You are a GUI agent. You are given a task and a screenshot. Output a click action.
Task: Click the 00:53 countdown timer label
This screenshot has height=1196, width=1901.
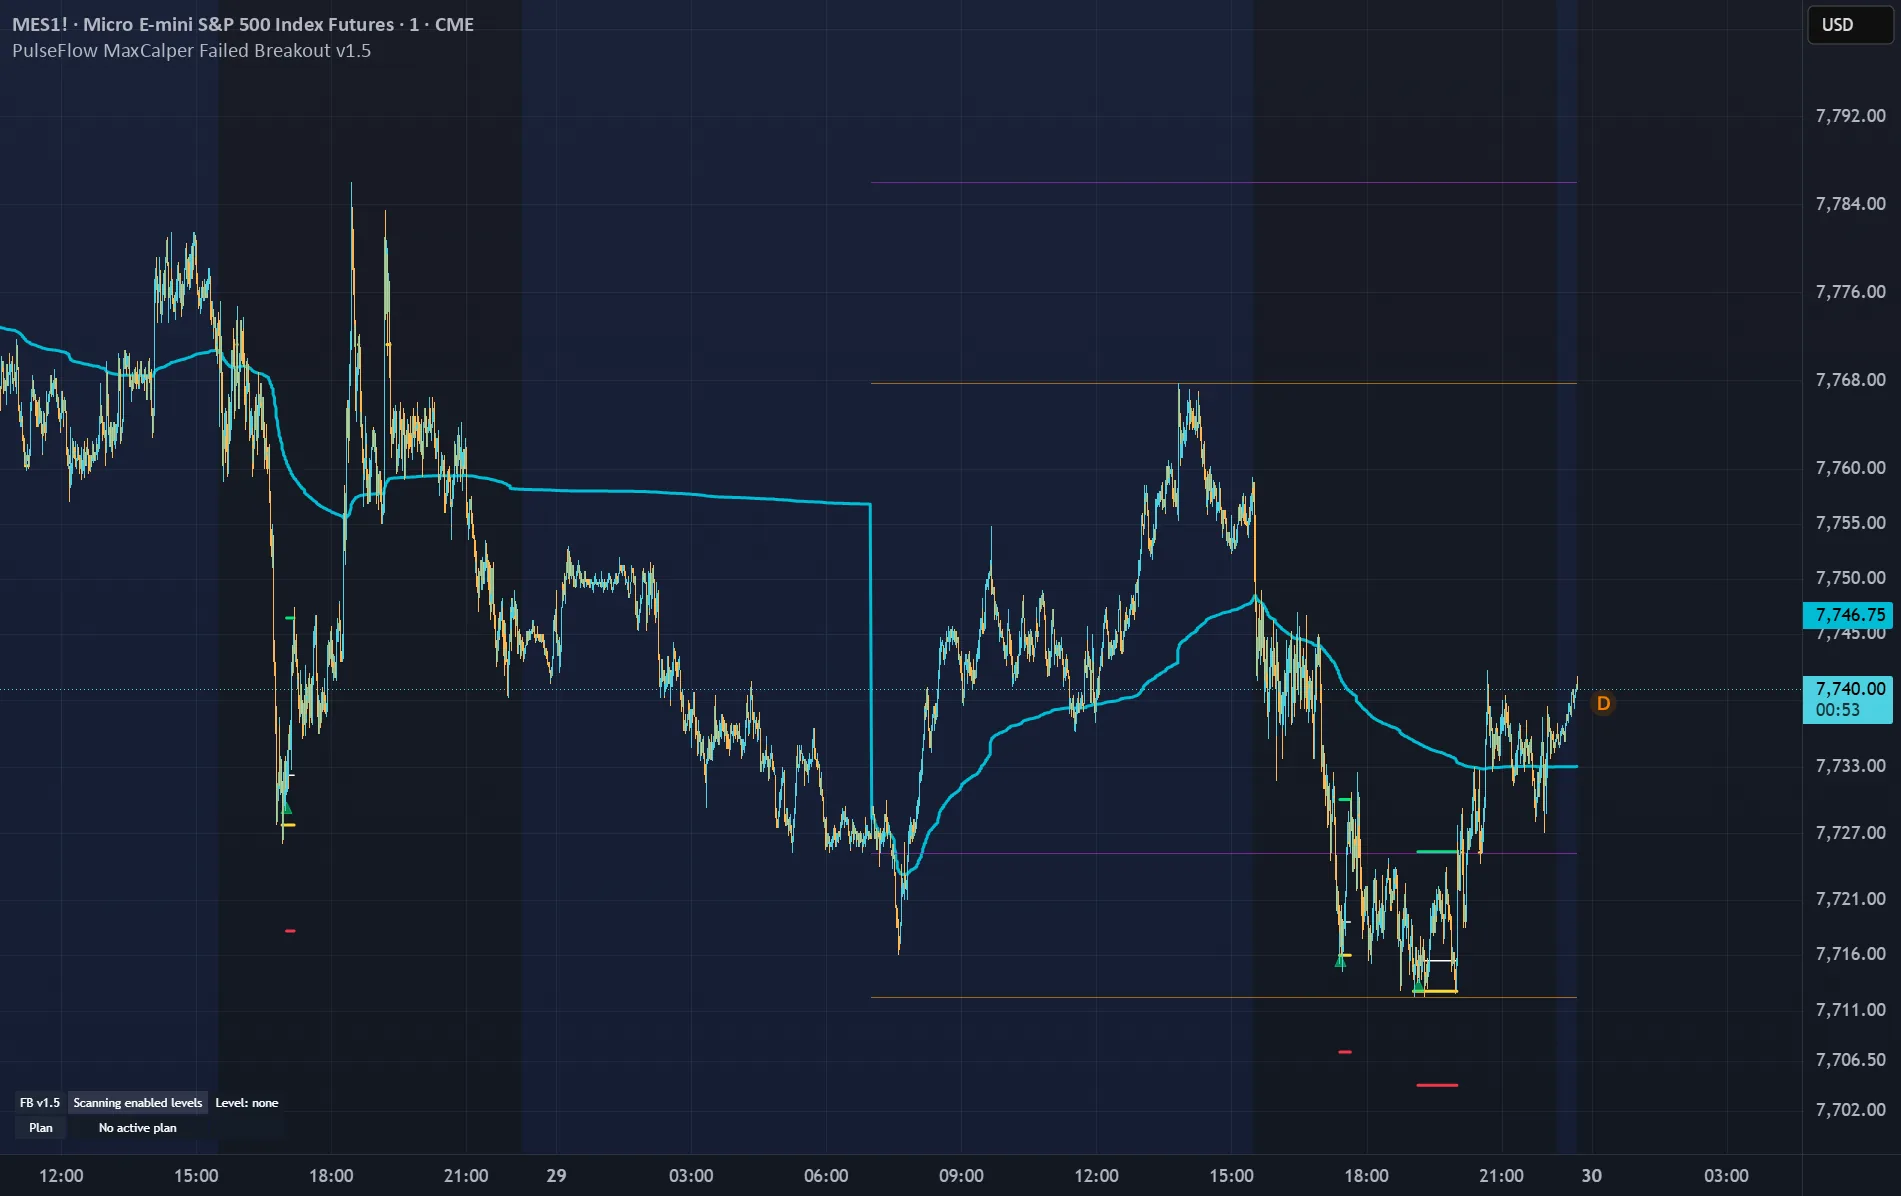(x=1838, y=711)
